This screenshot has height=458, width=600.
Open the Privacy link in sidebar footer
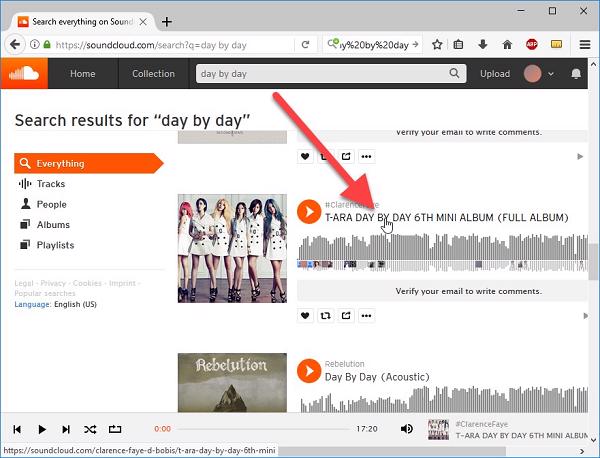click(x=53, y=284)
